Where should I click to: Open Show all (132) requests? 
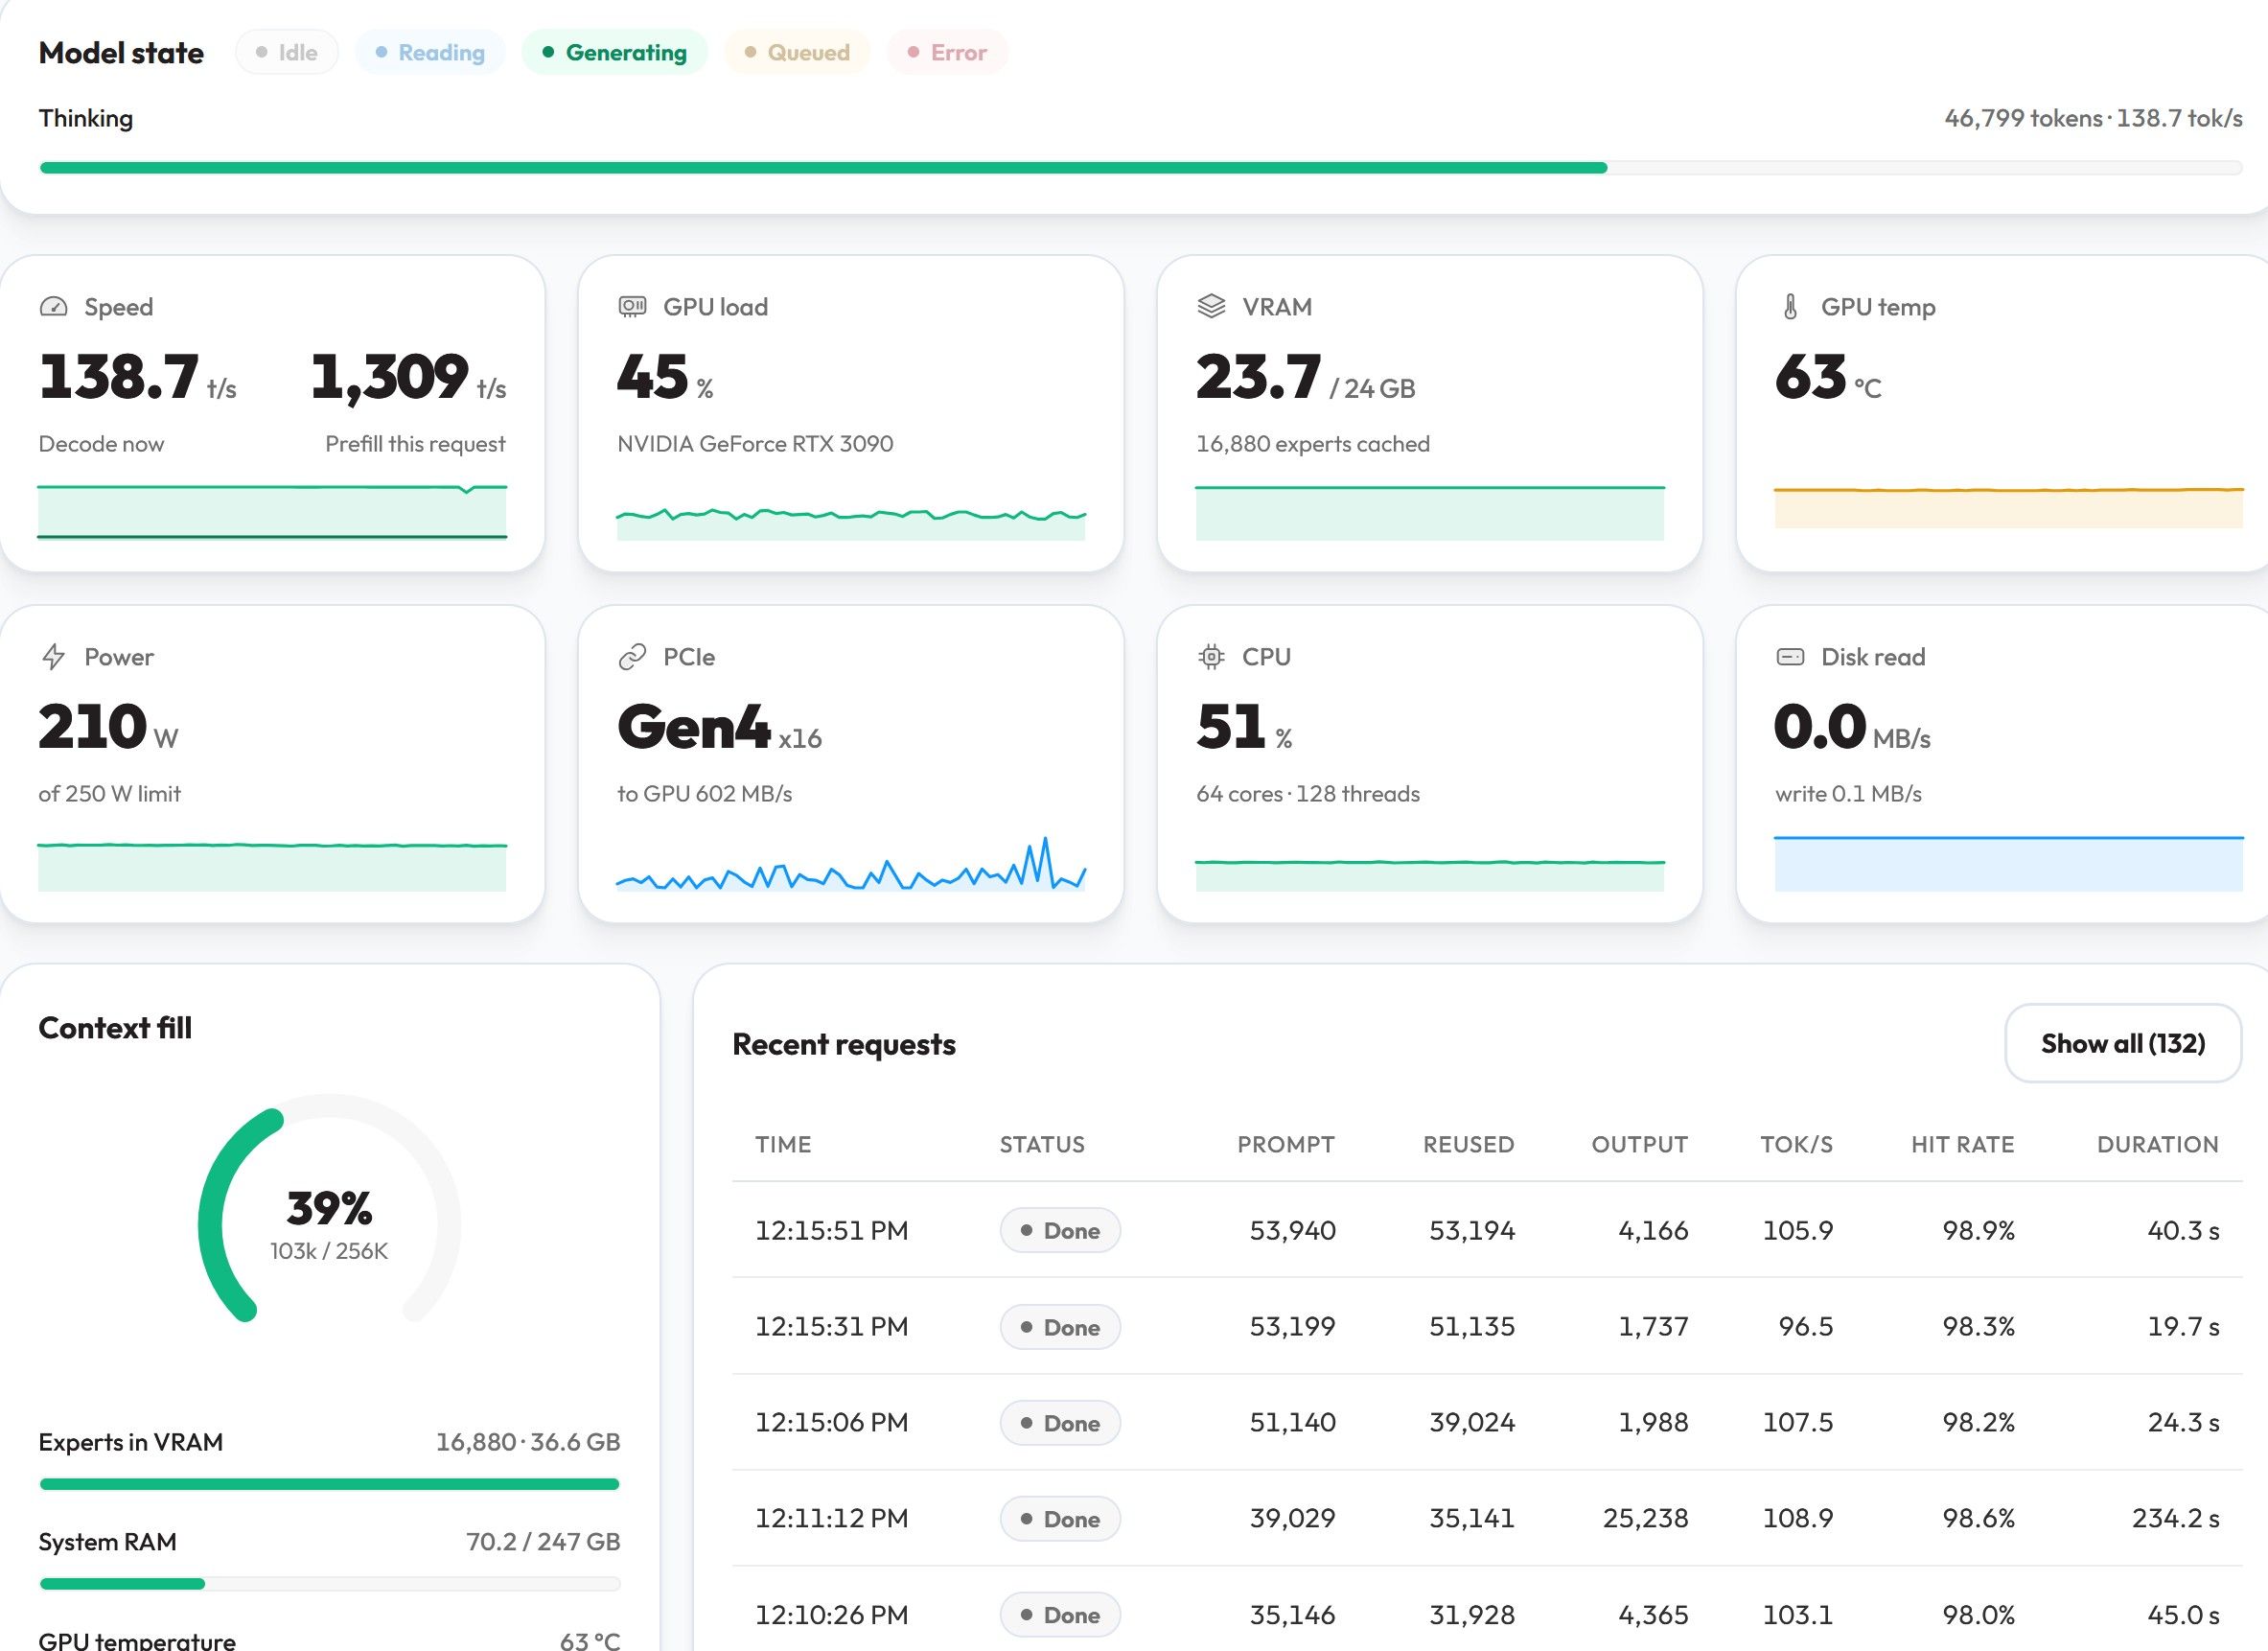2123,1043
